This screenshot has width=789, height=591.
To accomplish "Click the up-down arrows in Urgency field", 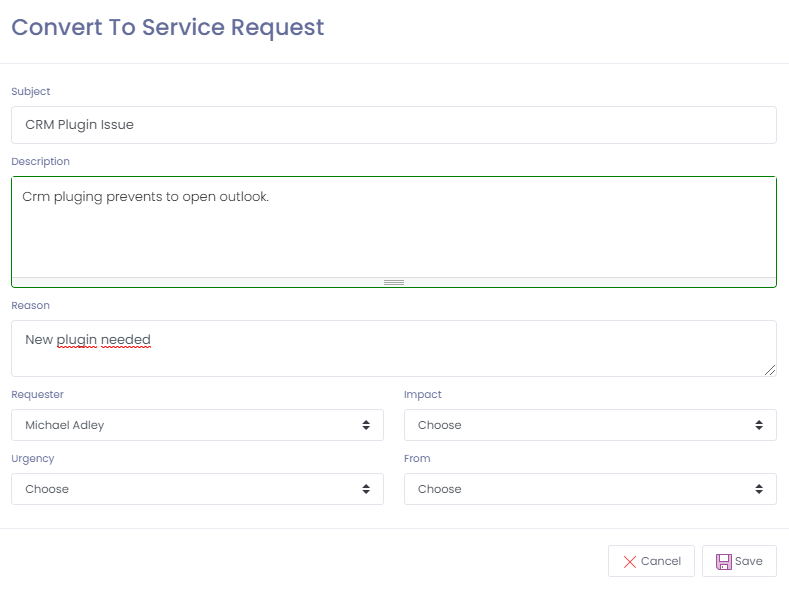I will (x=366, y=489).
